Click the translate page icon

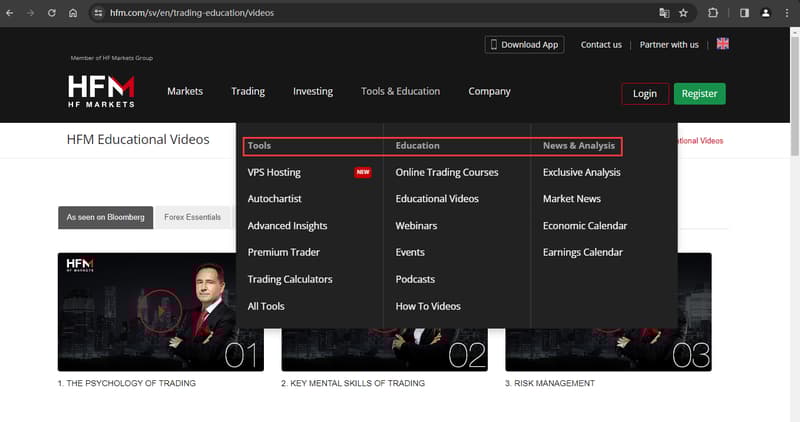coord(663,13)
